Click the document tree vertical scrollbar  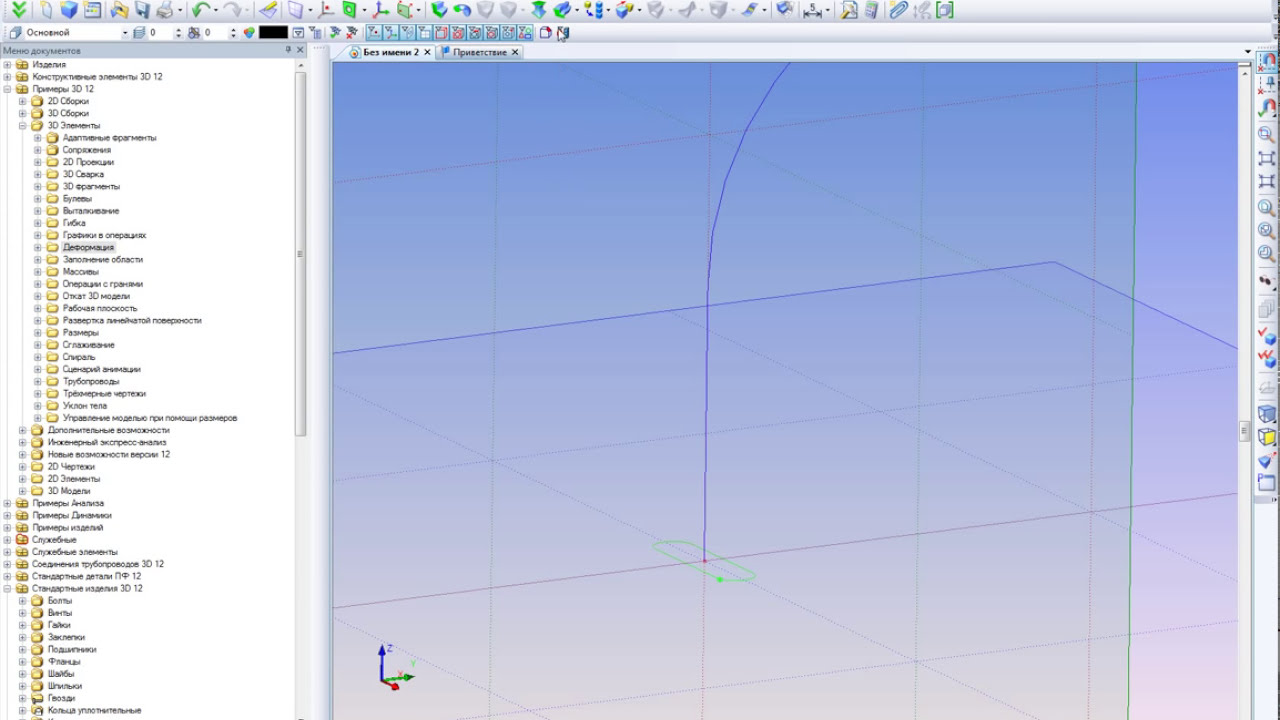300,253
